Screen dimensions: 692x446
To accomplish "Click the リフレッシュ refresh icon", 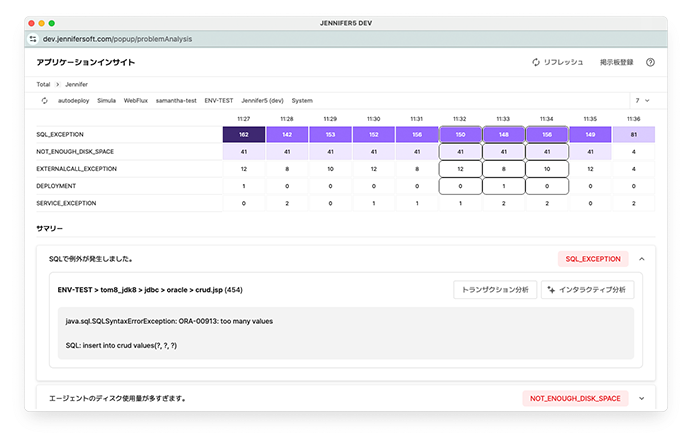I will click(x=537, y=62).
